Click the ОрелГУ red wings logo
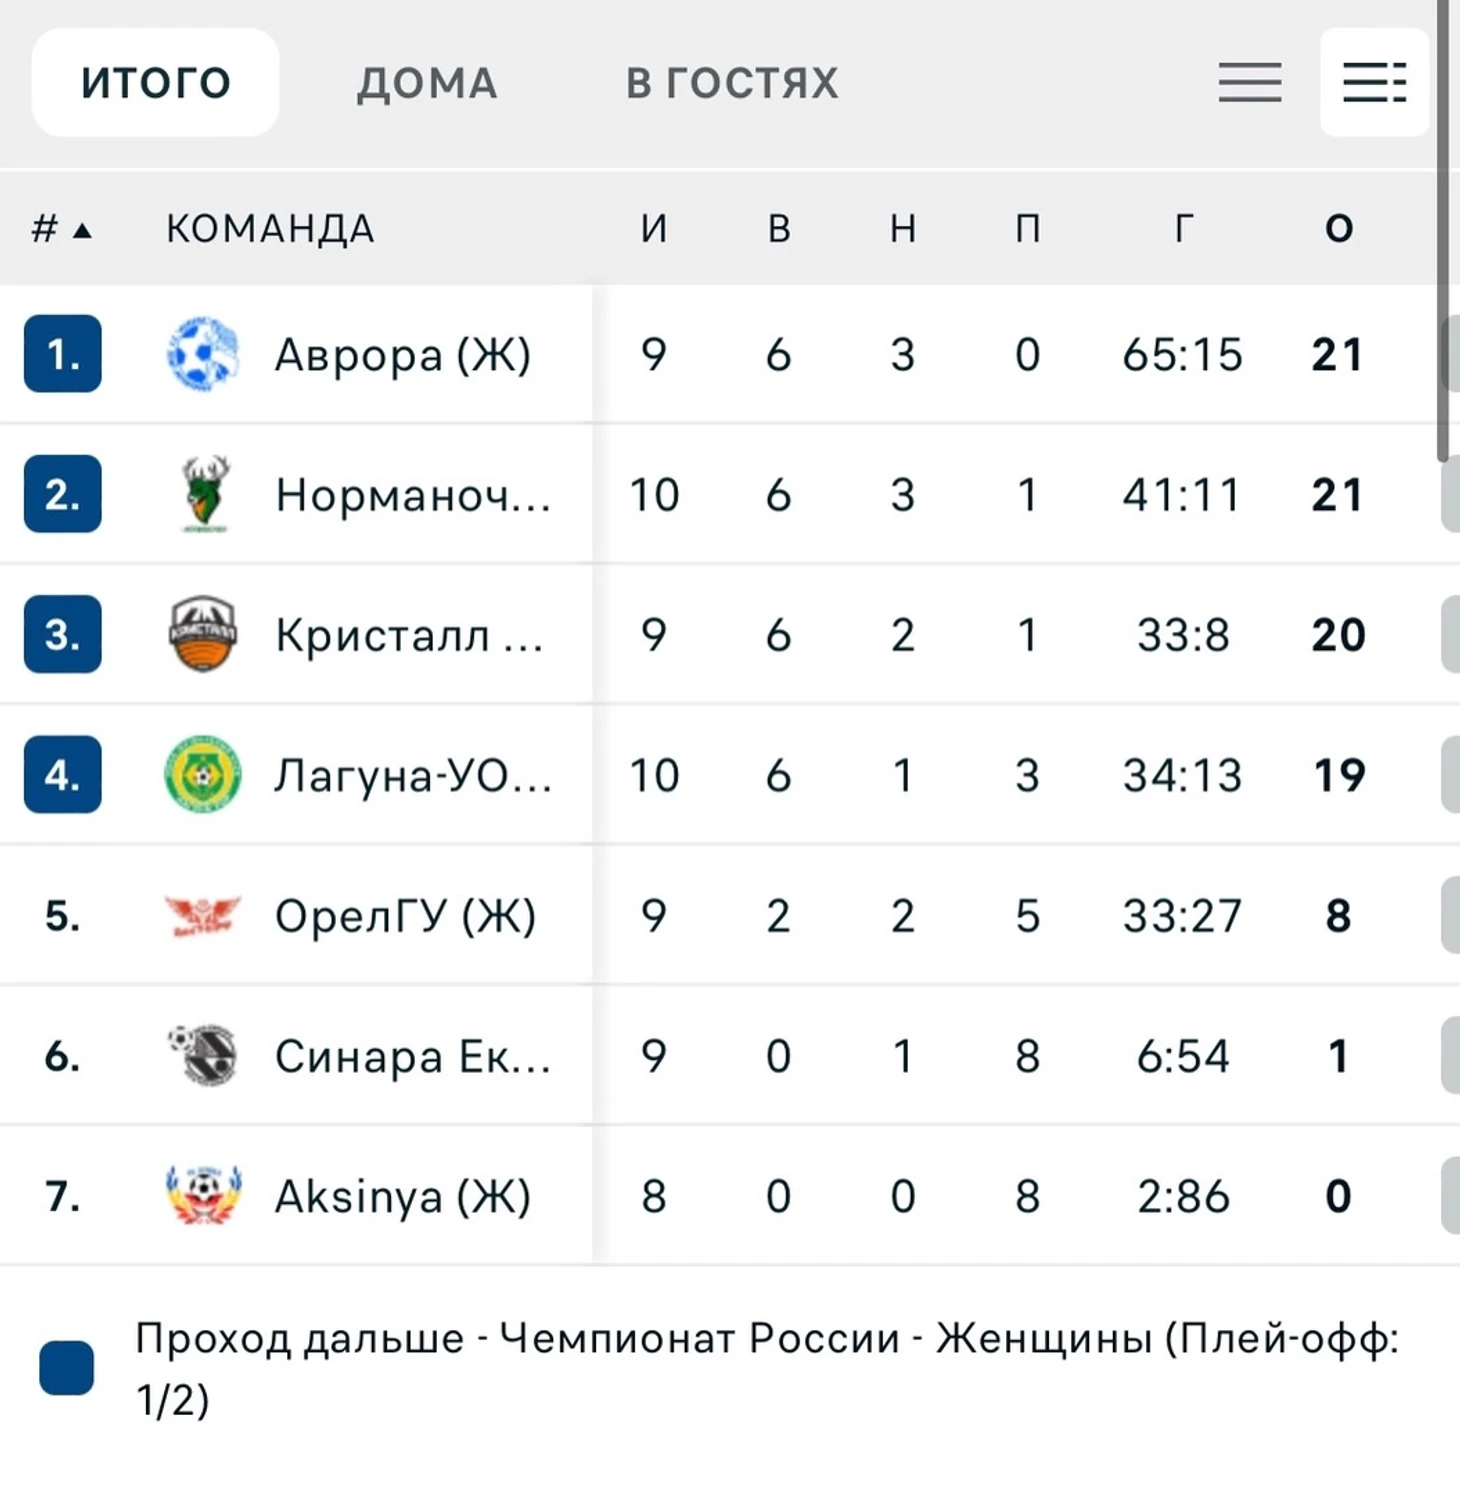The image size is (1460, 1496). [203, 915]
